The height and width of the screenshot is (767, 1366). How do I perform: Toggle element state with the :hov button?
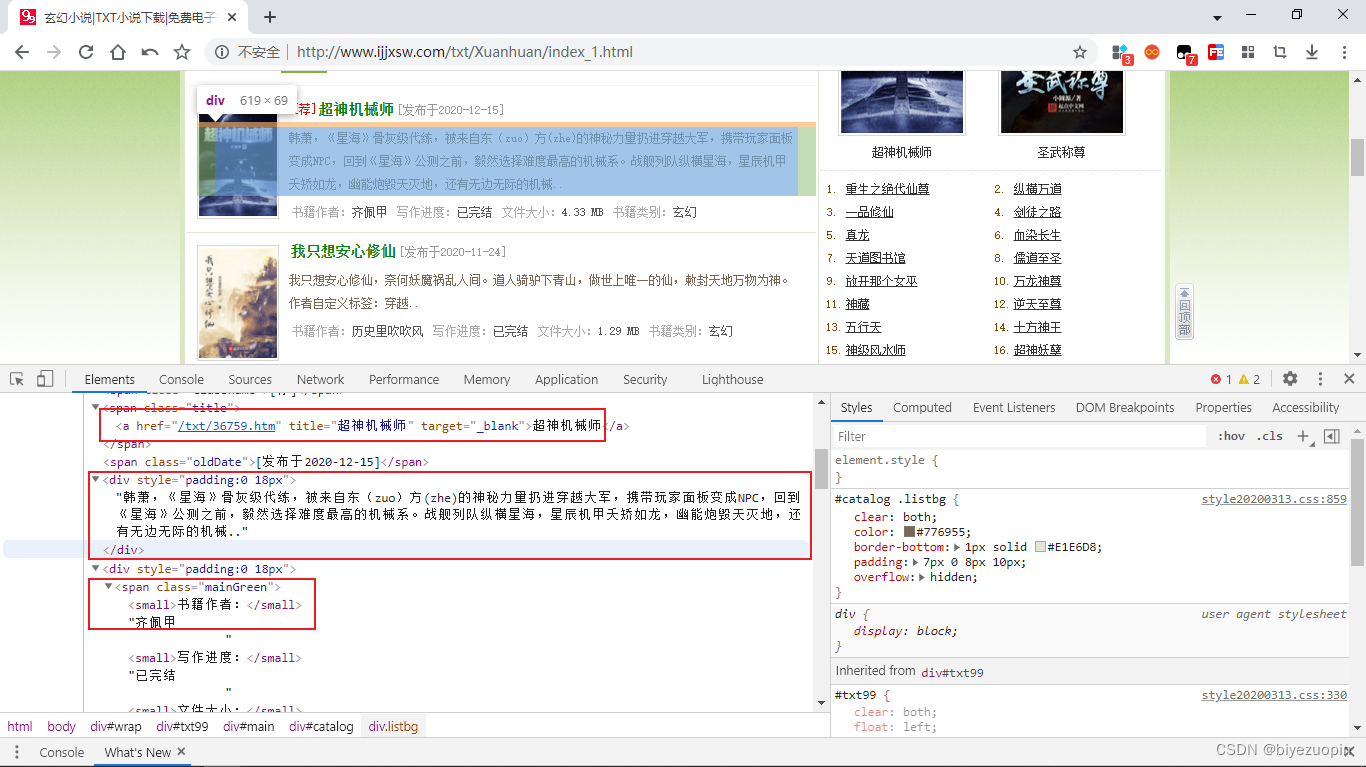click(x=1232, y=436)
